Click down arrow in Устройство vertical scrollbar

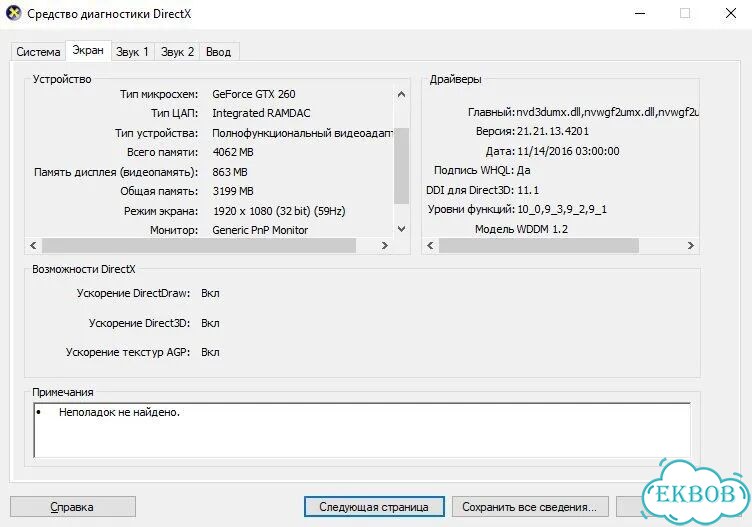(401, 229)
